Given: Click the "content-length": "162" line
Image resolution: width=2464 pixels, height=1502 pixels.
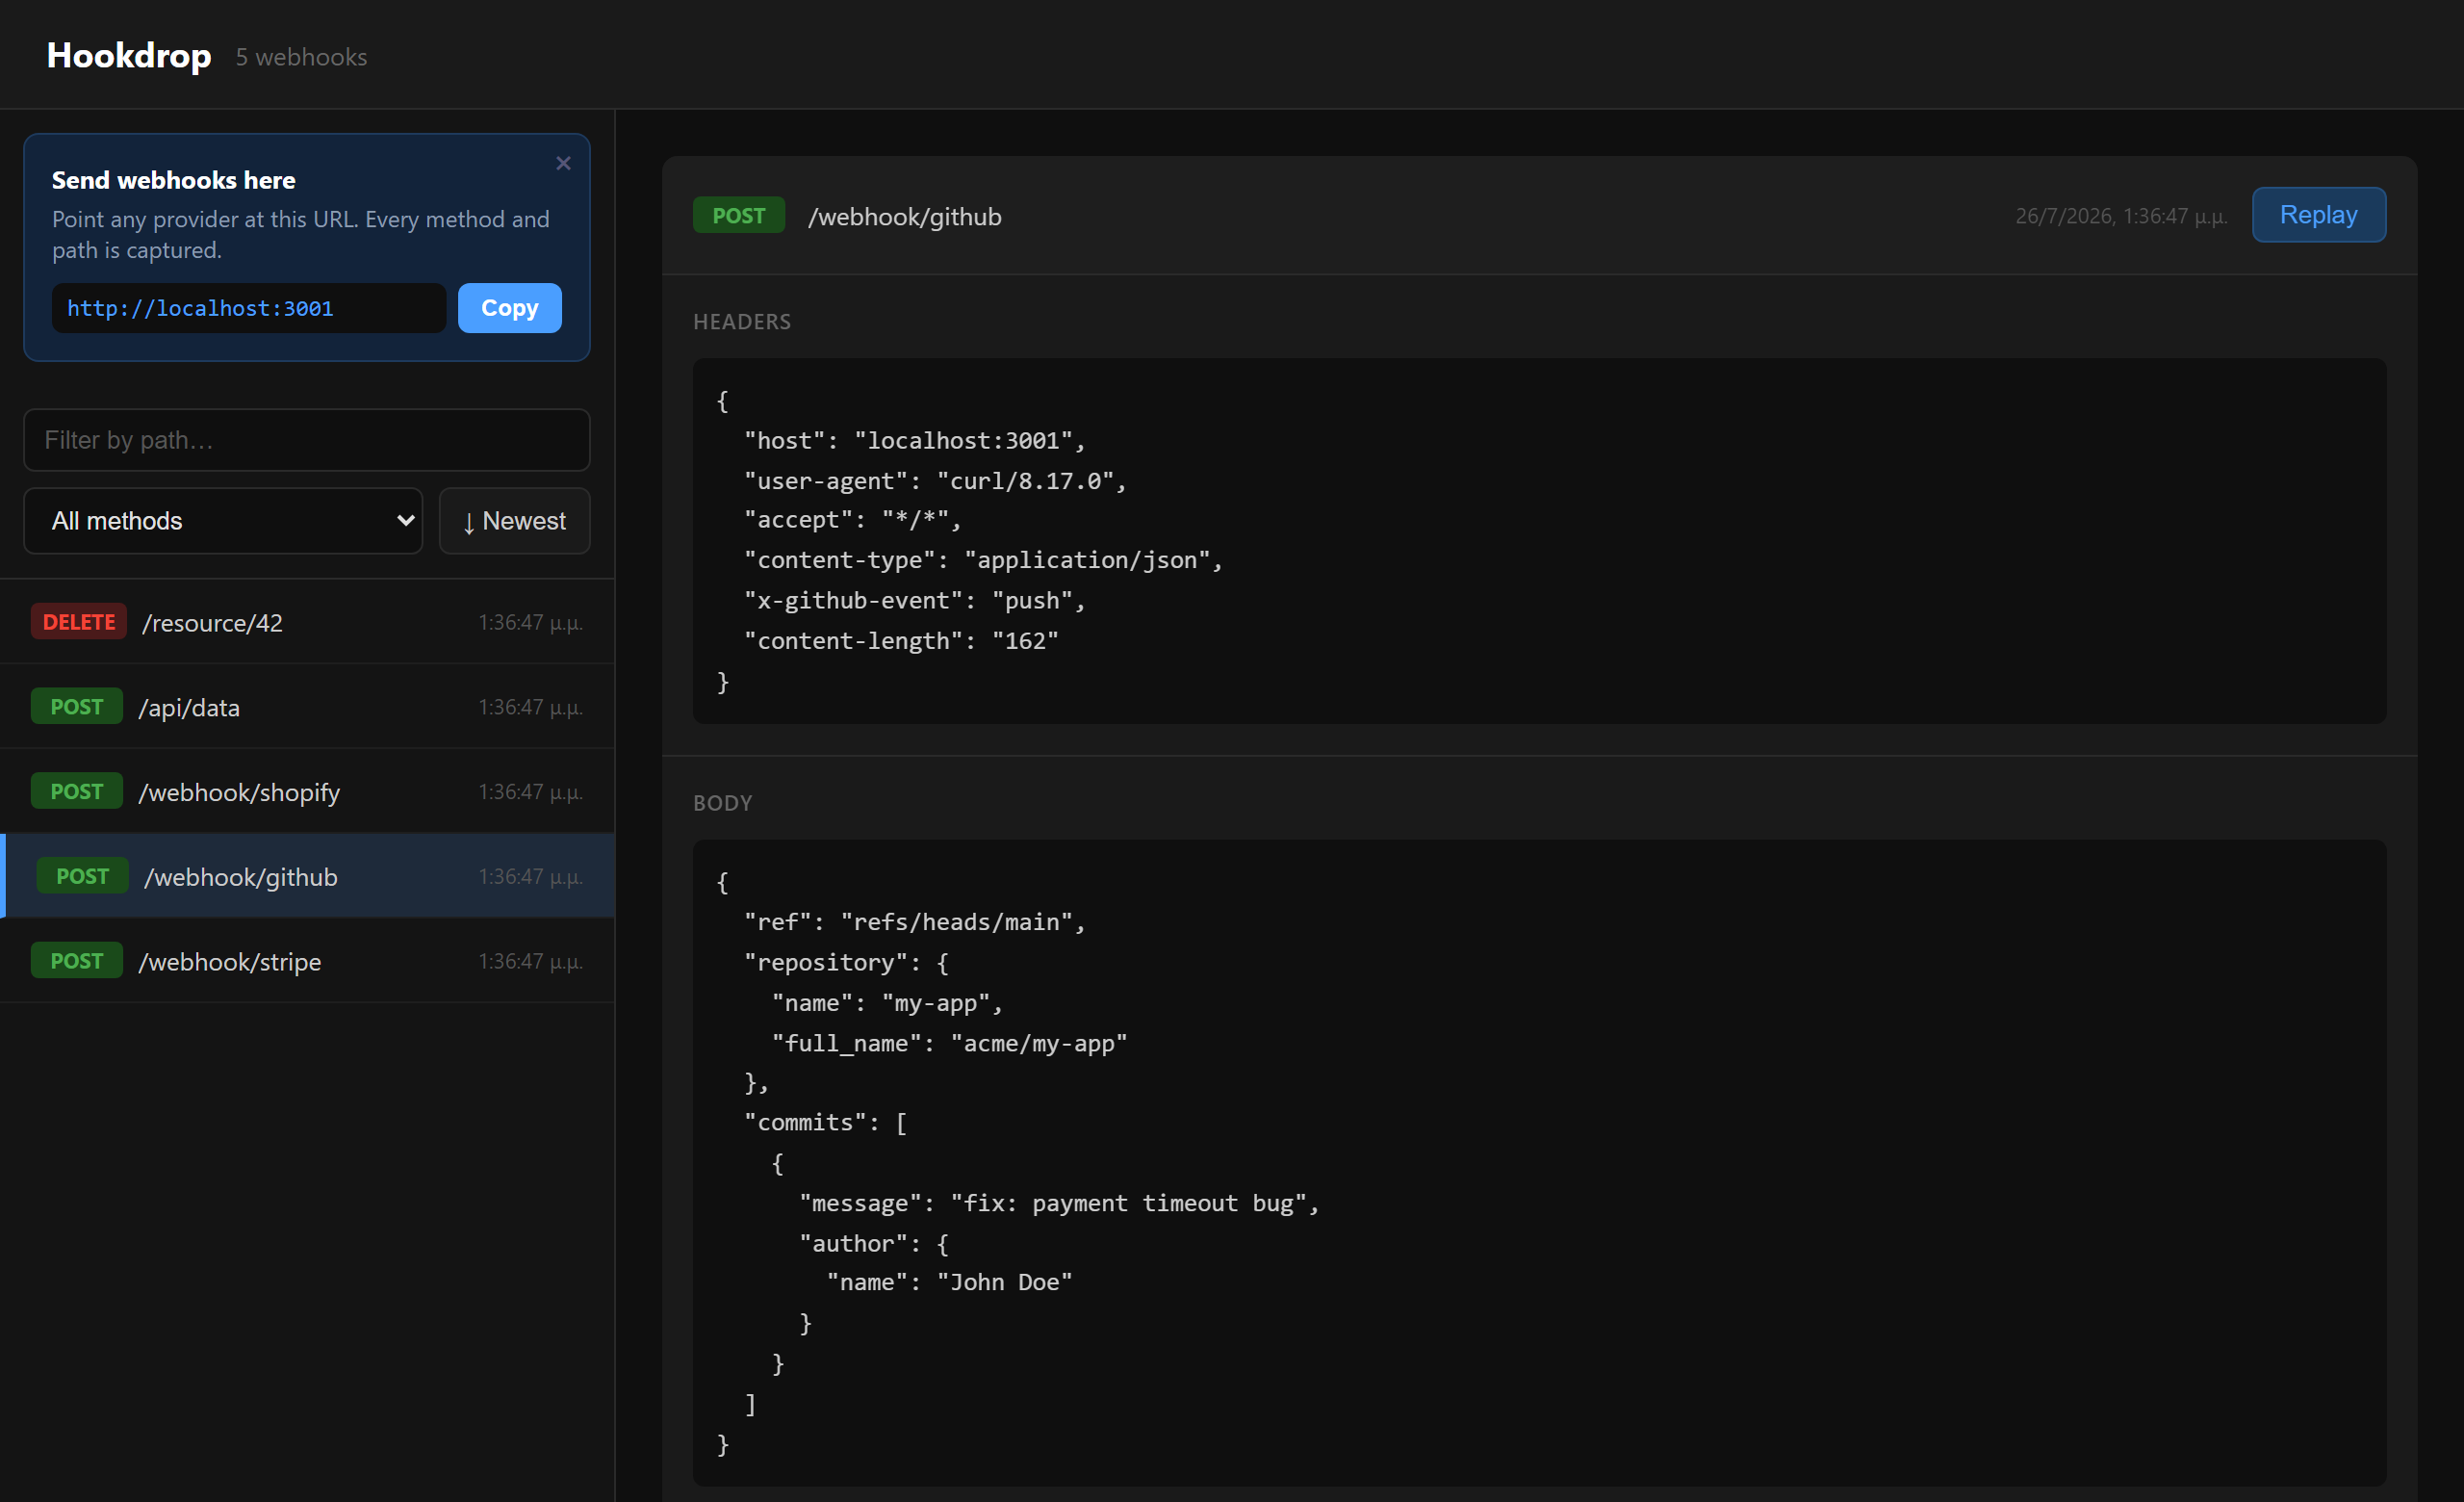Looking at the screenshot, I should coord(901,641).
